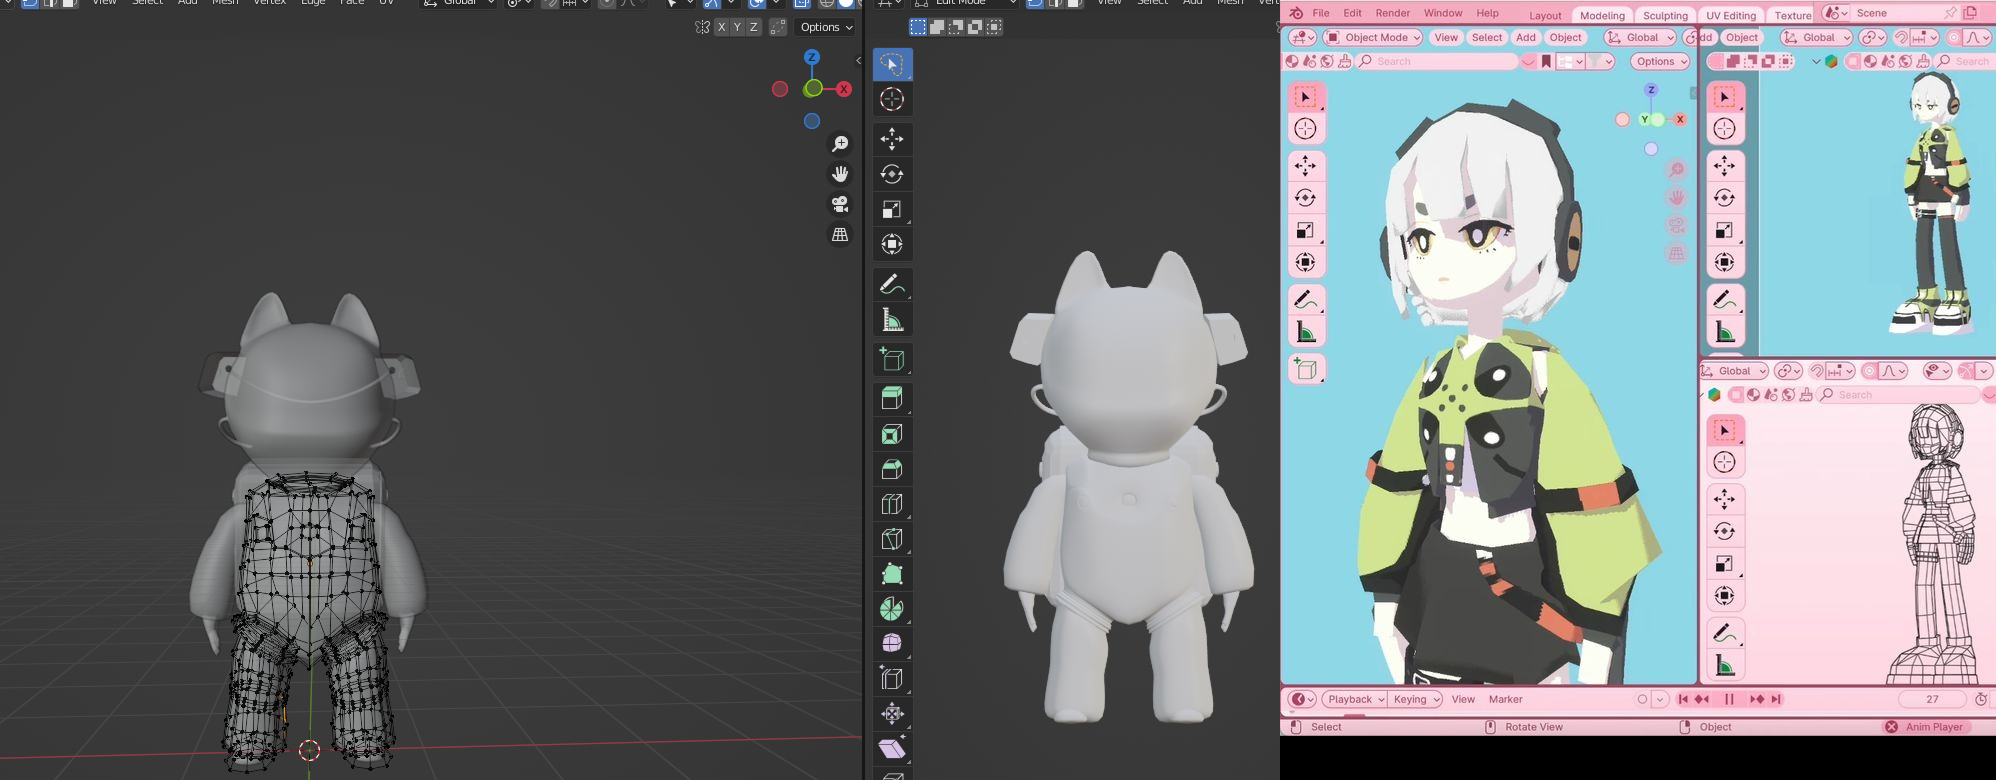Toggle X axis mirror
The height and width of the screenshot is (780, 1996).
click(x=721, y=27)
